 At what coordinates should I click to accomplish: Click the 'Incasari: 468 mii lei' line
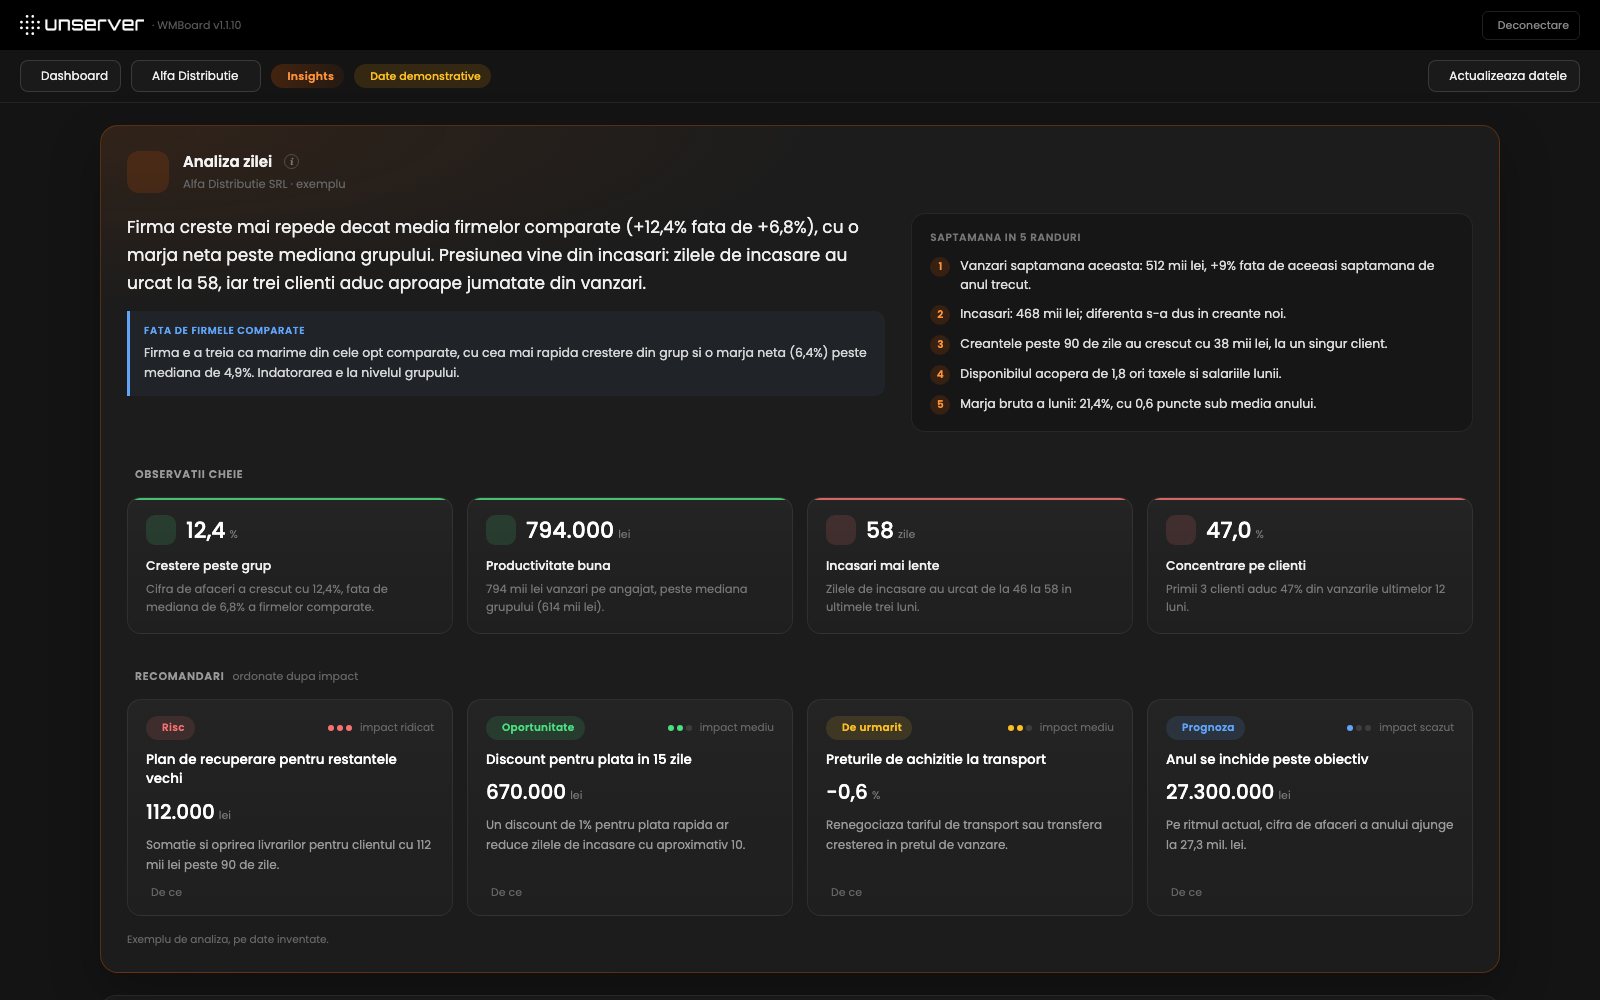click(1123, 314)
